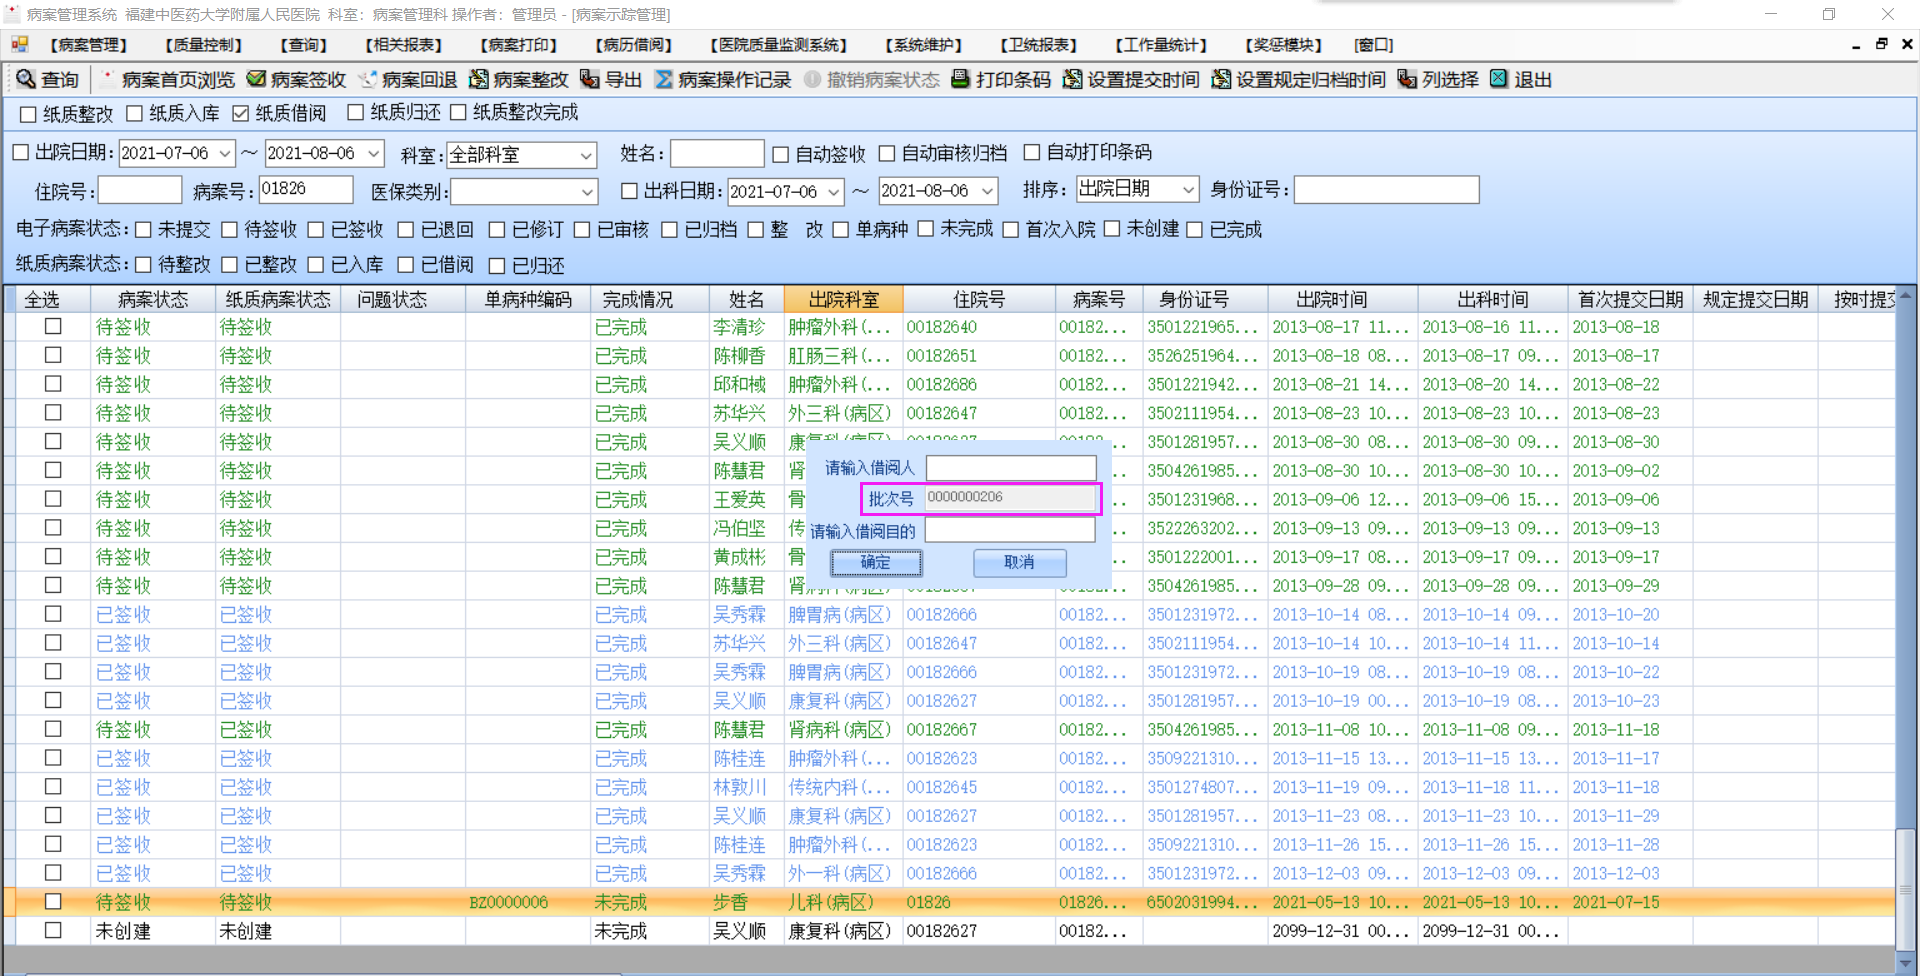Open the 医保类别 dropdown list
Screen dimensions: 1920x976
pyautogui.click(x=587, y=191)
